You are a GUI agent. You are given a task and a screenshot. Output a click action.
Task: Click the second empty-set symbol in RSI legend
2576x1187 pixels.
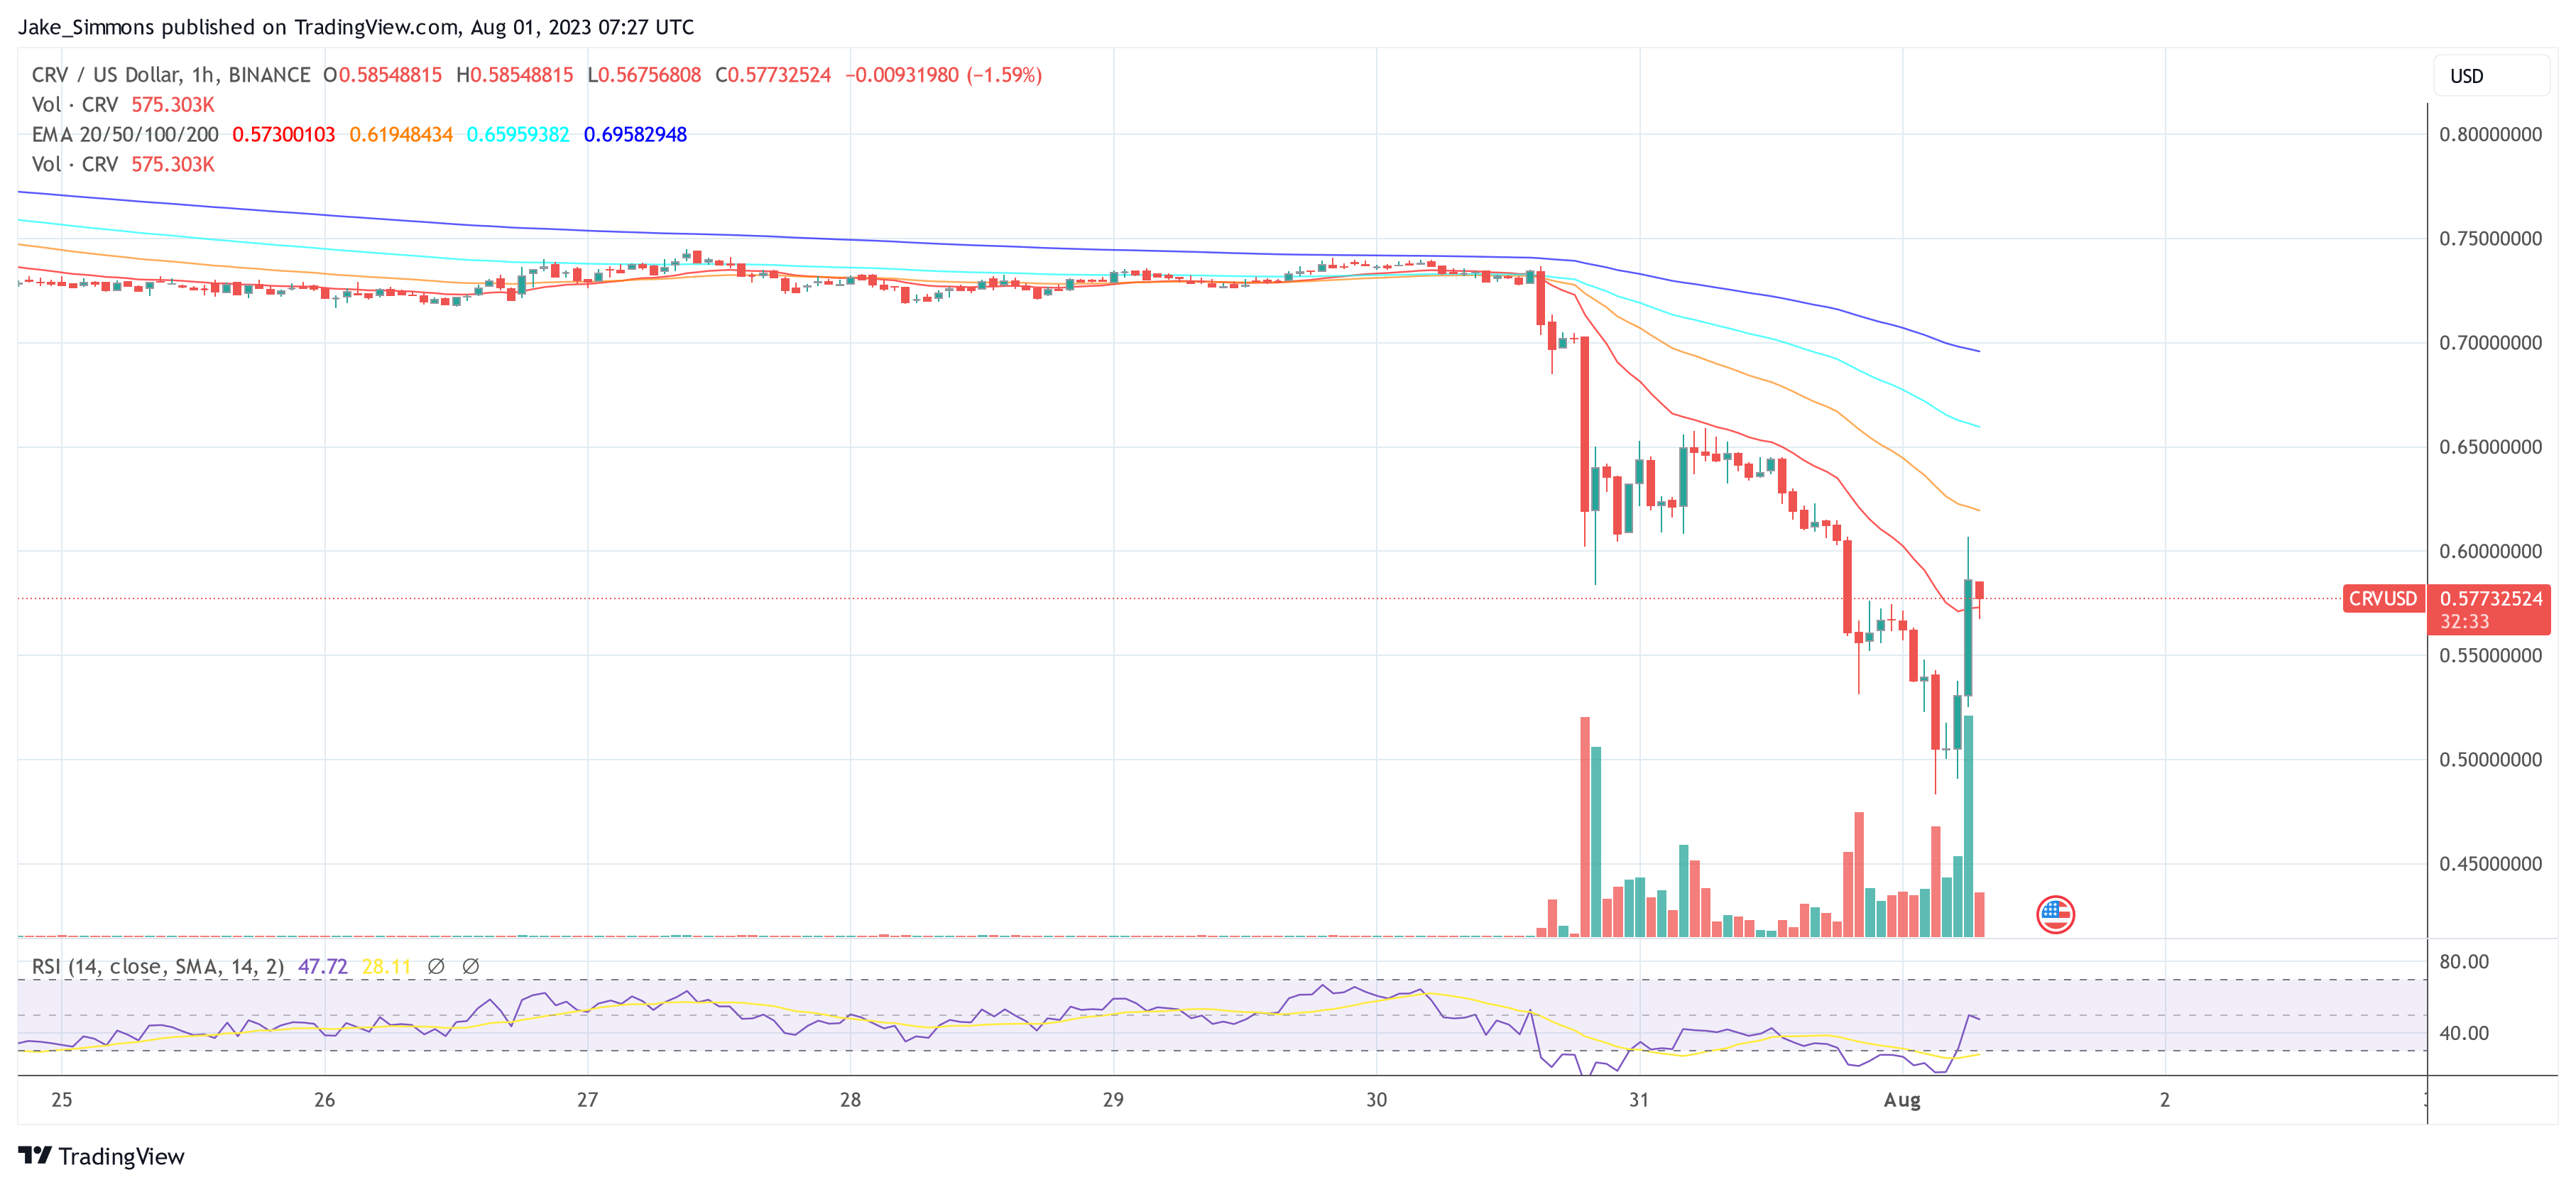point(471,966)
